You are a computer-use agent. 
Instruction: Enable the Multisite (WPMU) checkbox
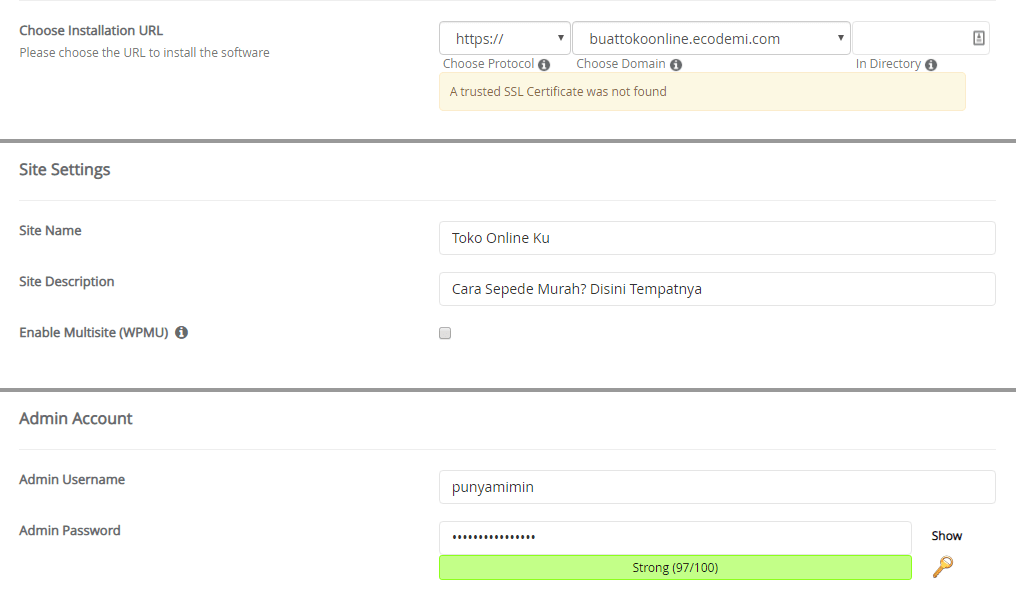pos(445,333)
